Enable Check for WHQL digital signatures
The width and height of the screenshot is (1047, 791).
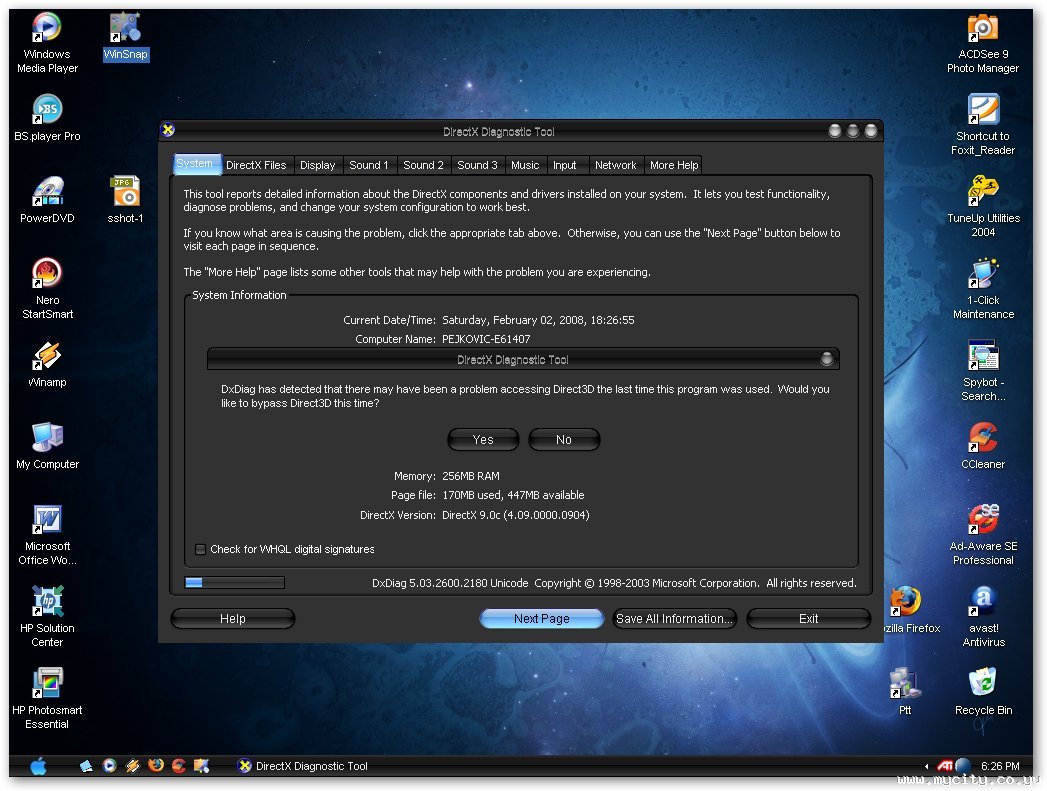pos(200,549)
